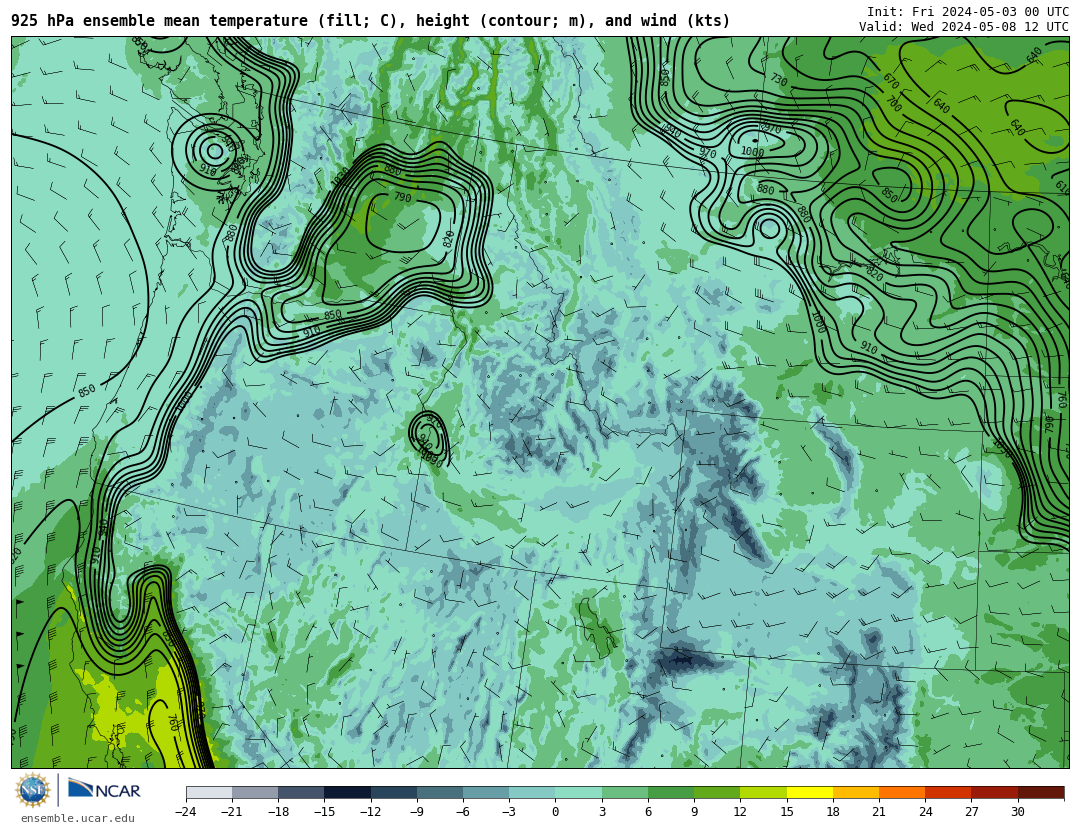
Task: Pick the color swatch between 3 and 6
Action: [x=625, y=792]
